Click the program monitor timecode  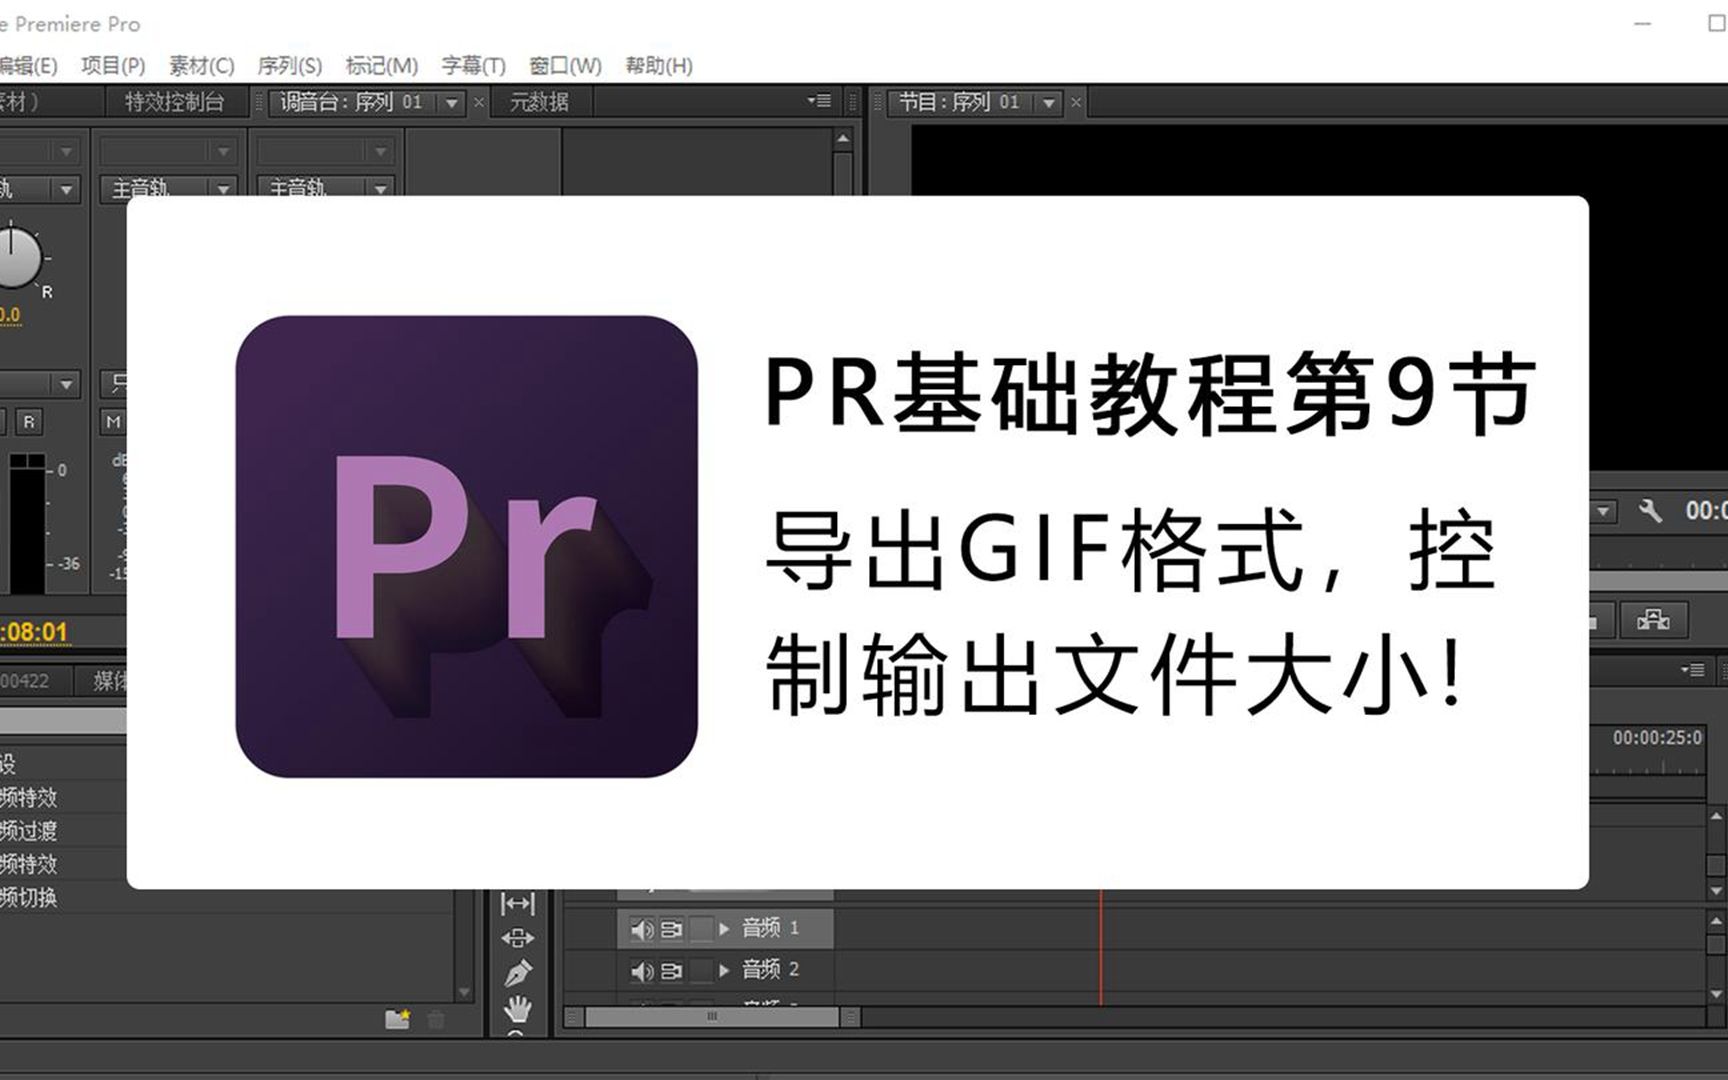click(1706, 511)
